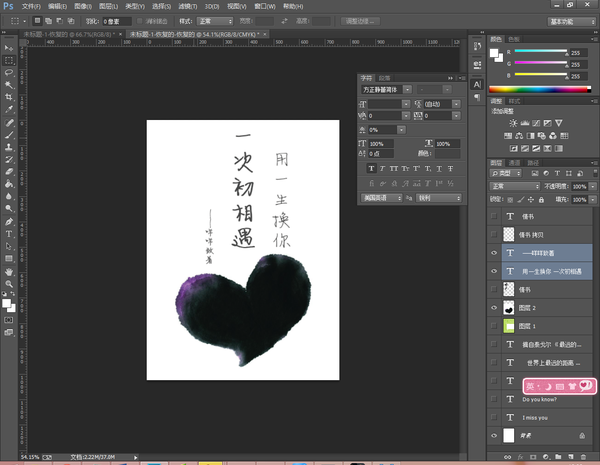Select the Horizontal Type tool

(x=9, y=234)
